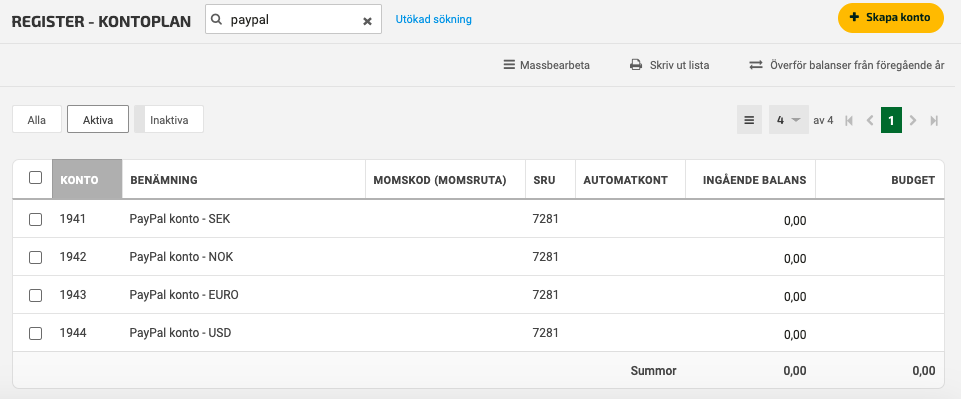The image size is (961, 399).
Task: Click the Skapa konto button
Action: pos(891,18)
